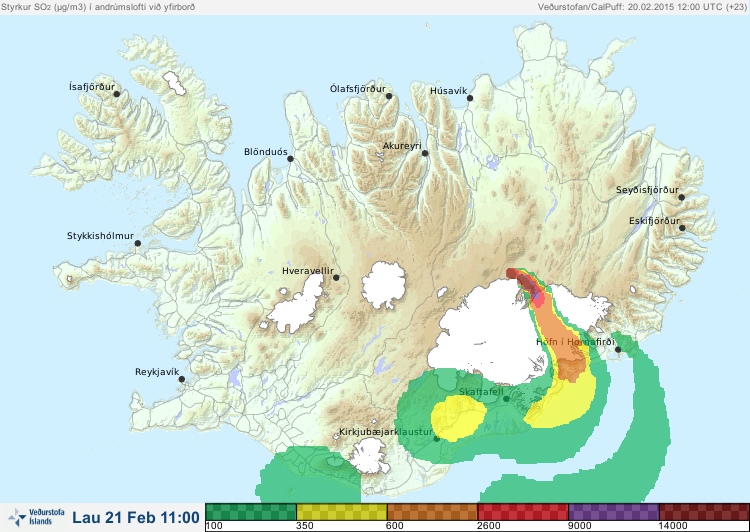Click the Reykjavík city marker dot
The width and height of the screenshot is (750, 532).
click(x=182, y=379)
